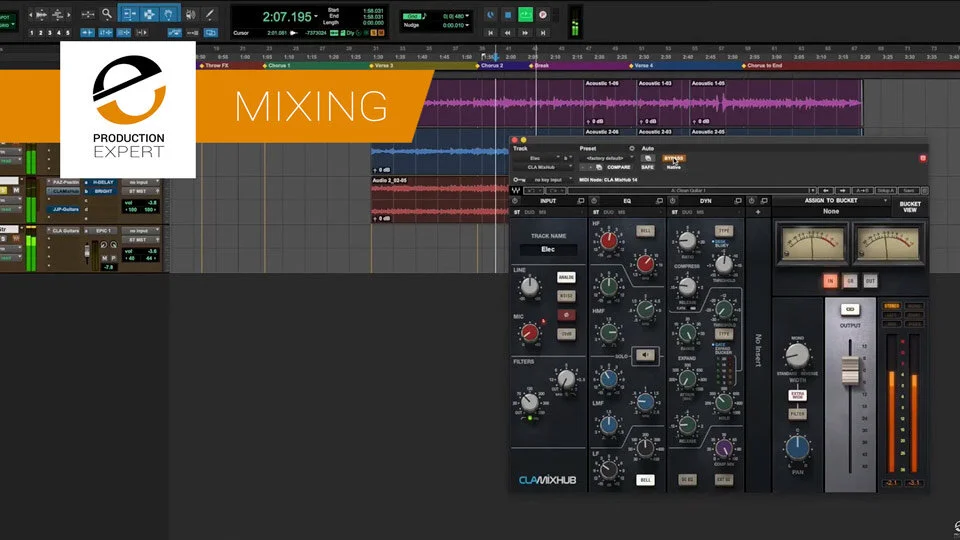Click the A to B copy button
Screen dimensions: 960x540
click(x=863, y=190)
